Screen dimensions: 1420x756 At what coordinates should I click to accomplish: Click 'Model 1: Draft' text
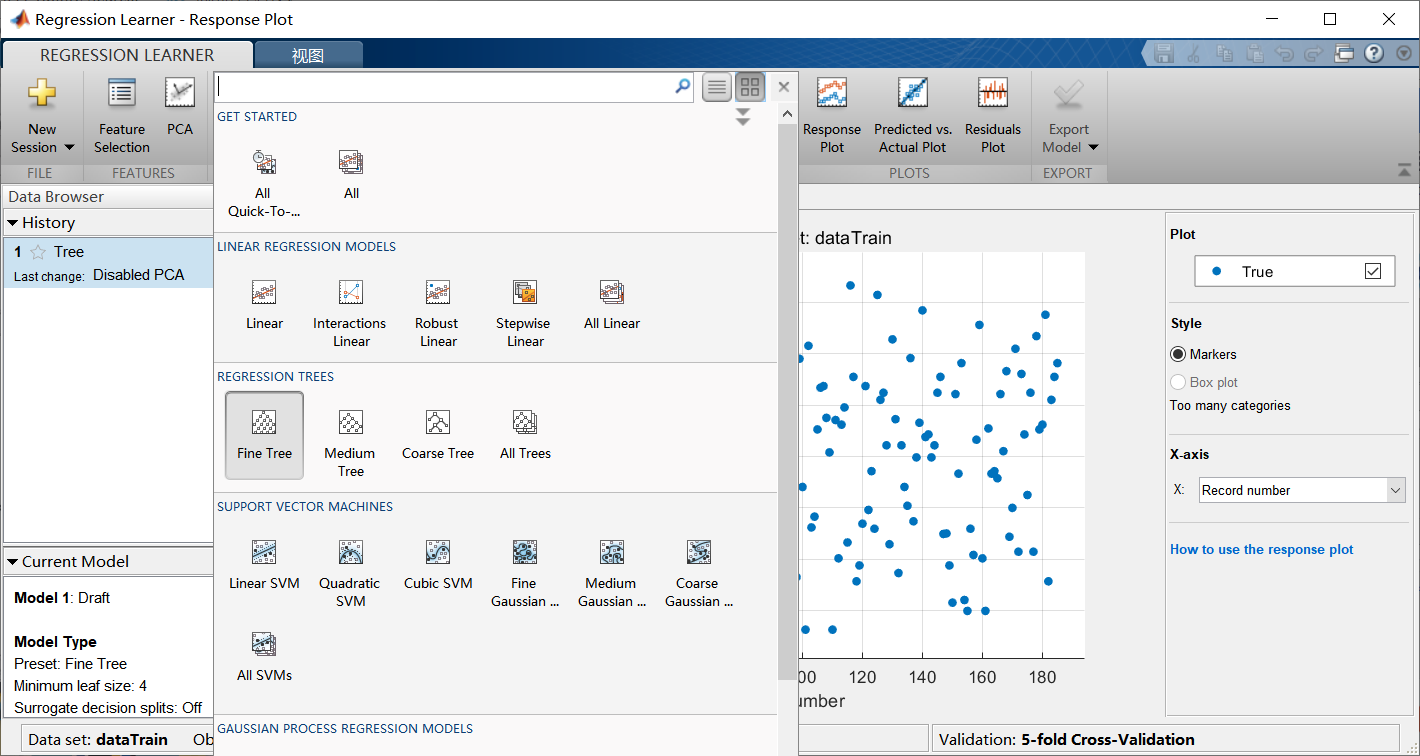[x=62, y=598]
